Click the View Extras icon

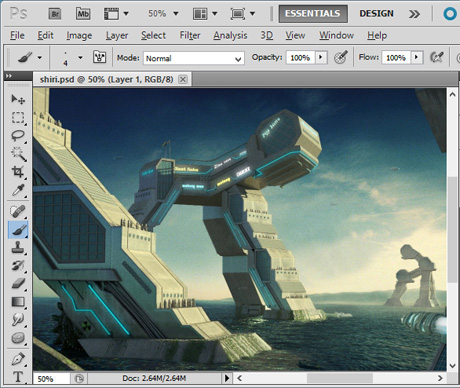click(111, 14)
